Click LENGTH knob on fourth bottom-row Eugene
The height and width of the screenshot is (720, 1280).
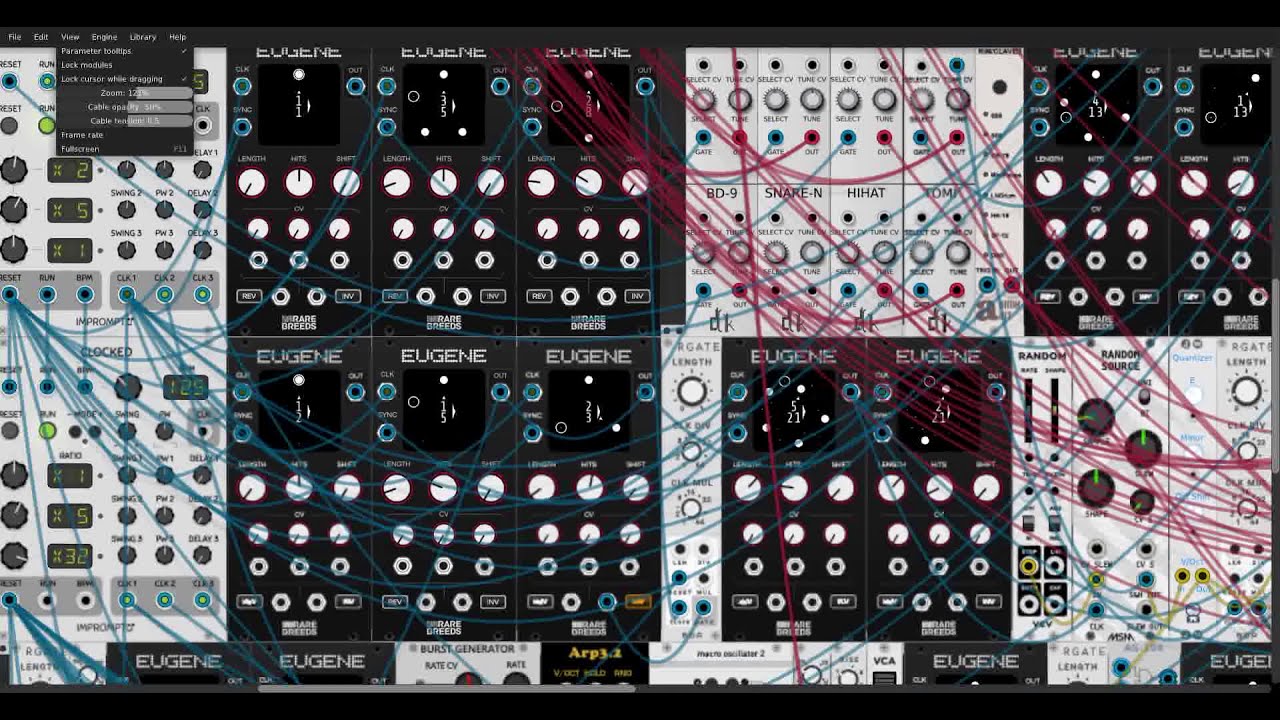747,488
